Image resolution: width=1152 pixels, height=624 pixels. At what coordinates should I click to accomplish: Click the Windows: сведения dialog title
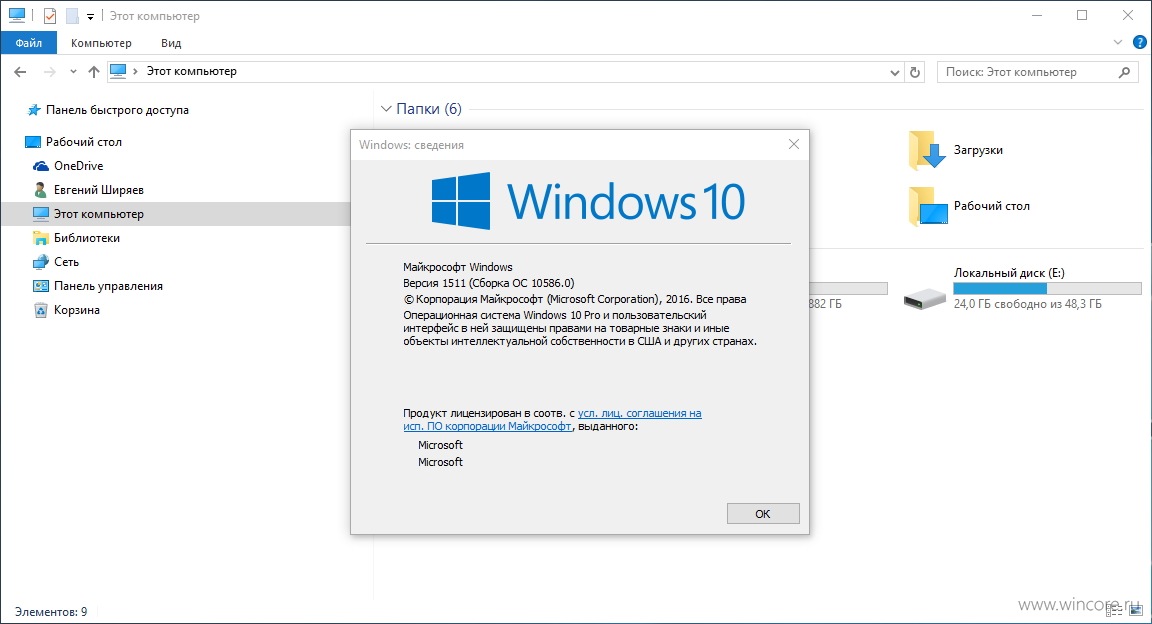point(411,145)
